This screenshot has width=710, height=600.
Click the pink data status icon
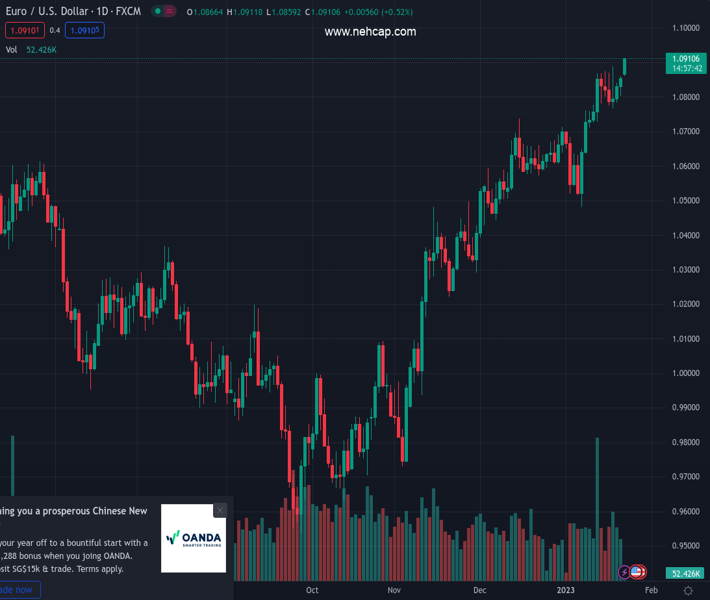pyautogui.click(x=169, y=12)
